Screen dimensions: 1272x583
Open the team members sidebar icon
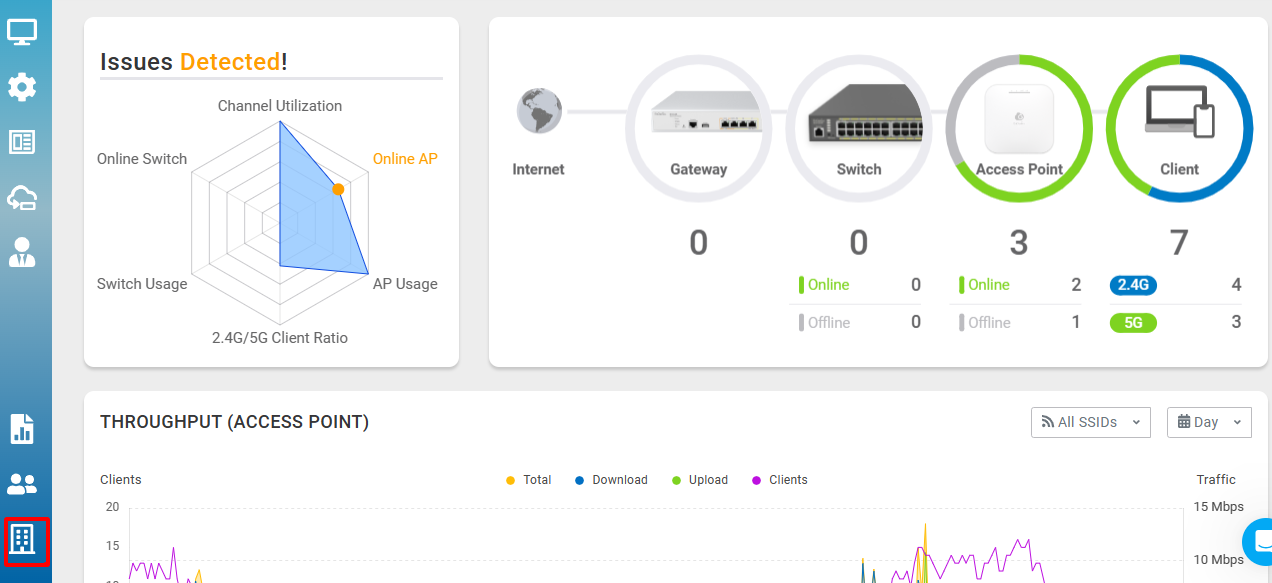[22, 484]
